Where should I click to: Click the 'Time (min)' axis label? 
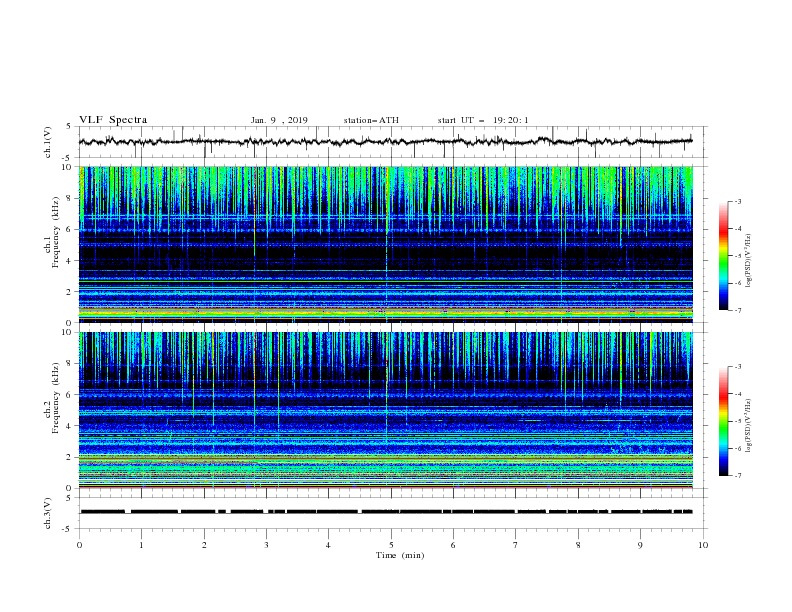coord(400,555)
